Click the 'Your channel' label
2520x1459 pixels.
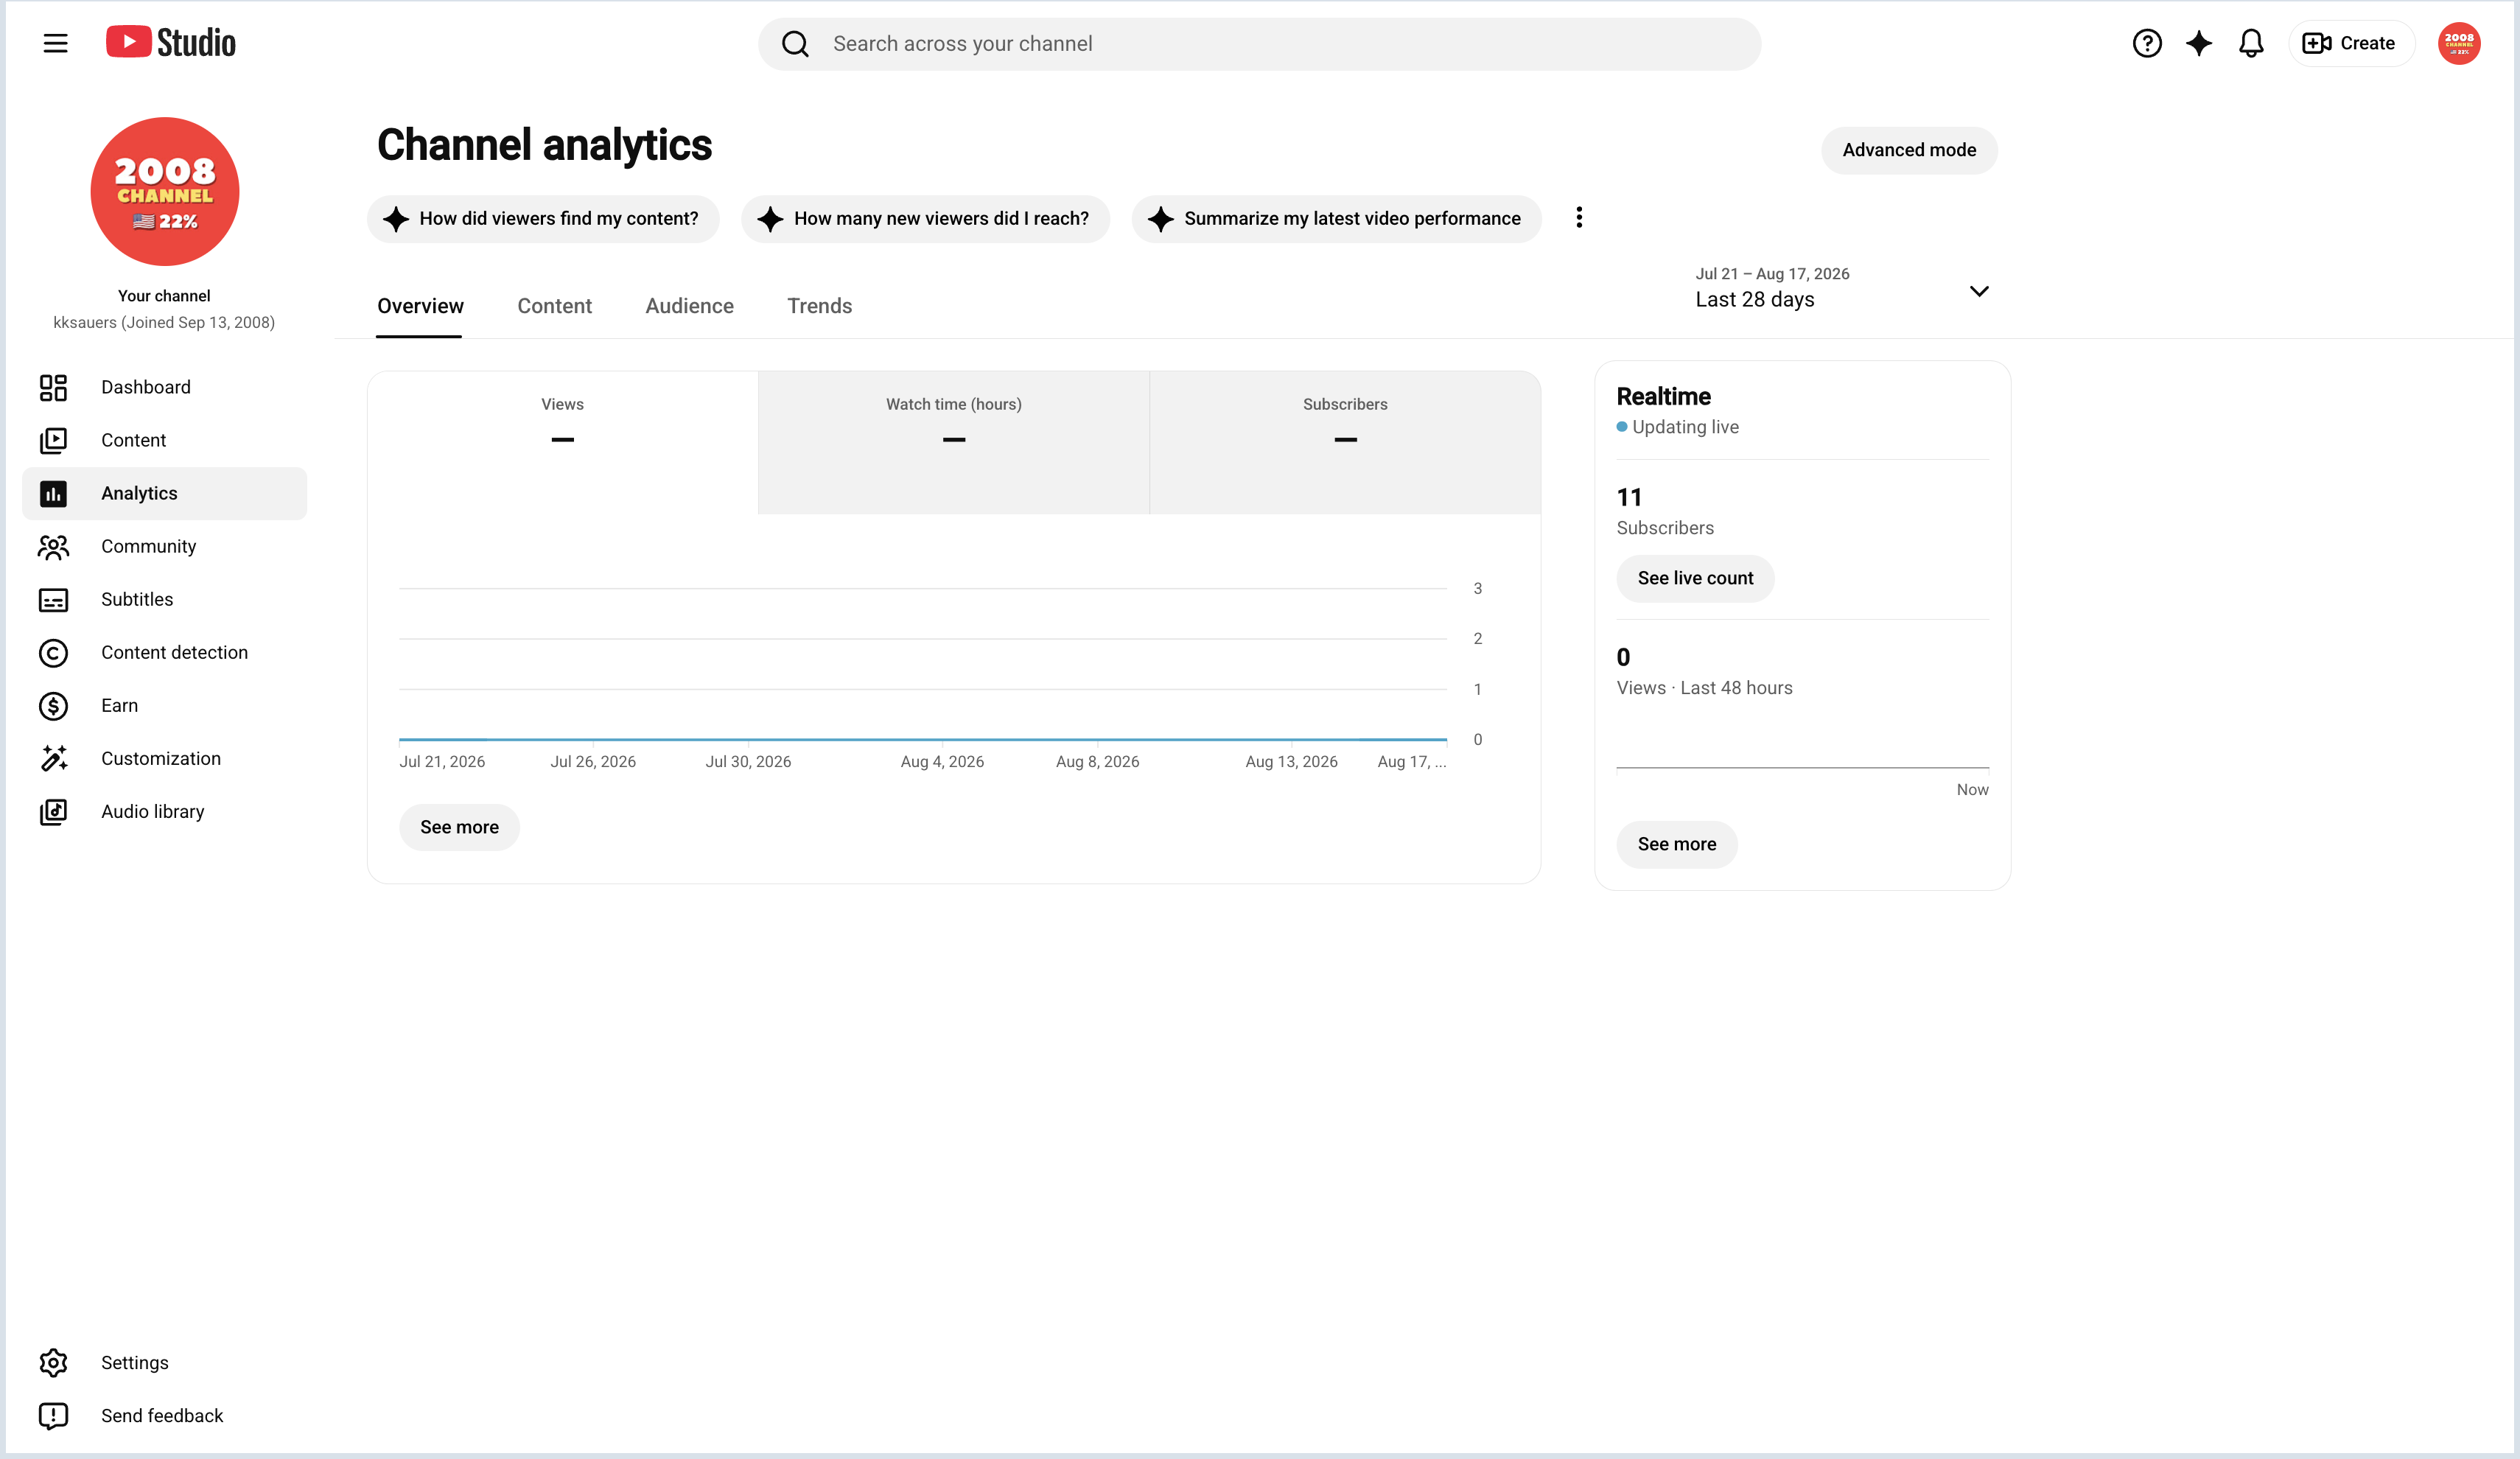(x=164, y=296)
